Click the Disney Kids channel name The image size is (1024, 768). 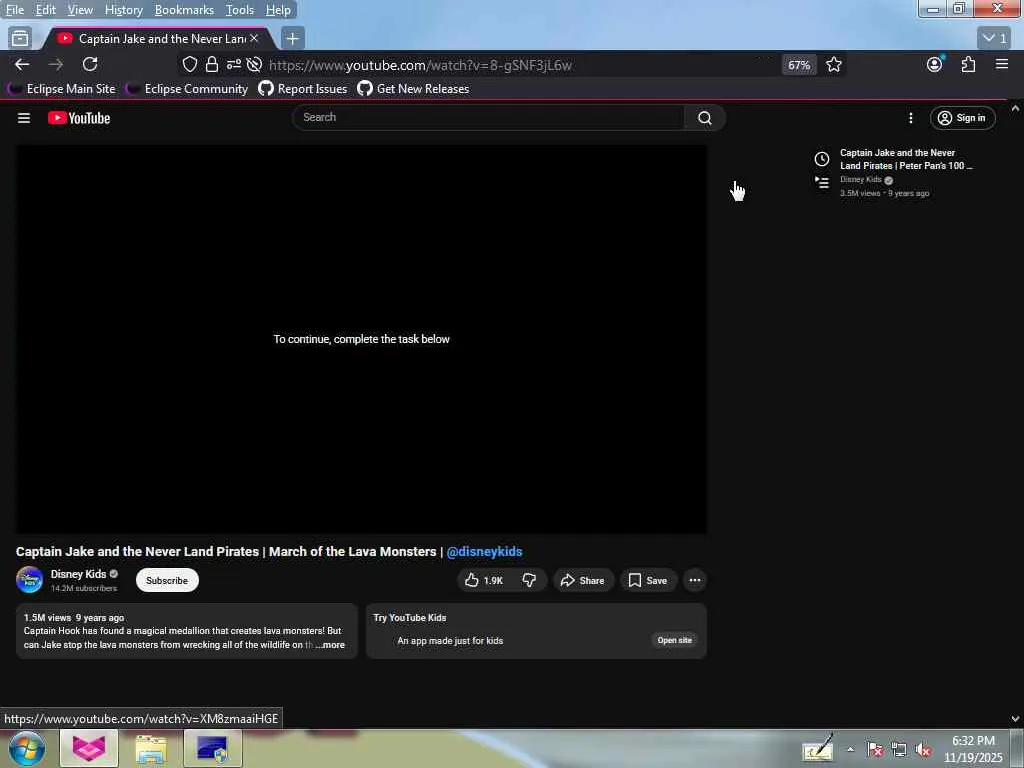tap(78, 574)
